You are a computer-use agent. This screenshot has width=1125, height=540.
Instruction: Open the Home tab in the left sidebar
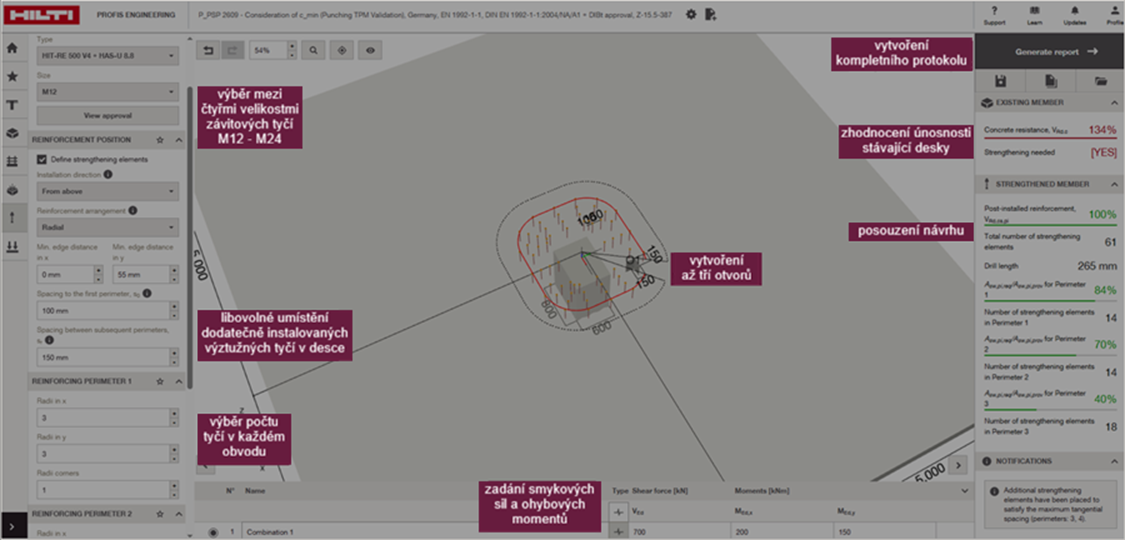click(12, 49)
